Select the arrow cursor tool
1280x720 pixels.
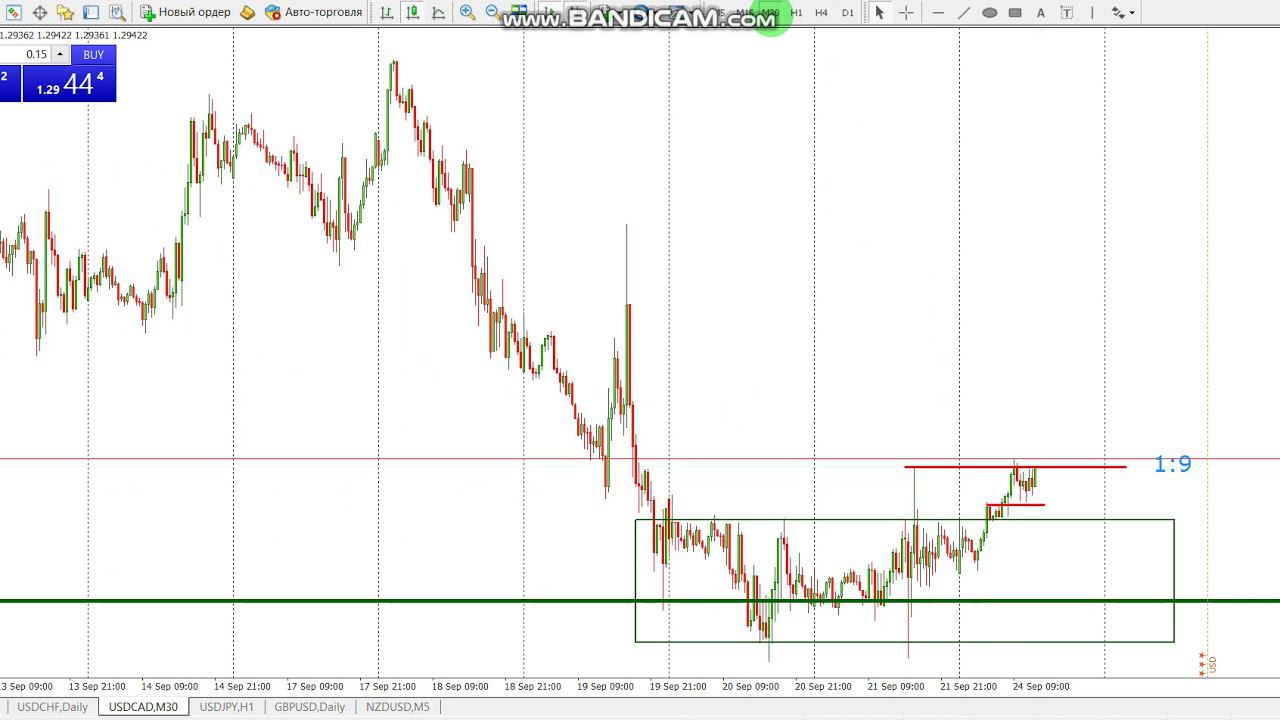coord(880,13)
